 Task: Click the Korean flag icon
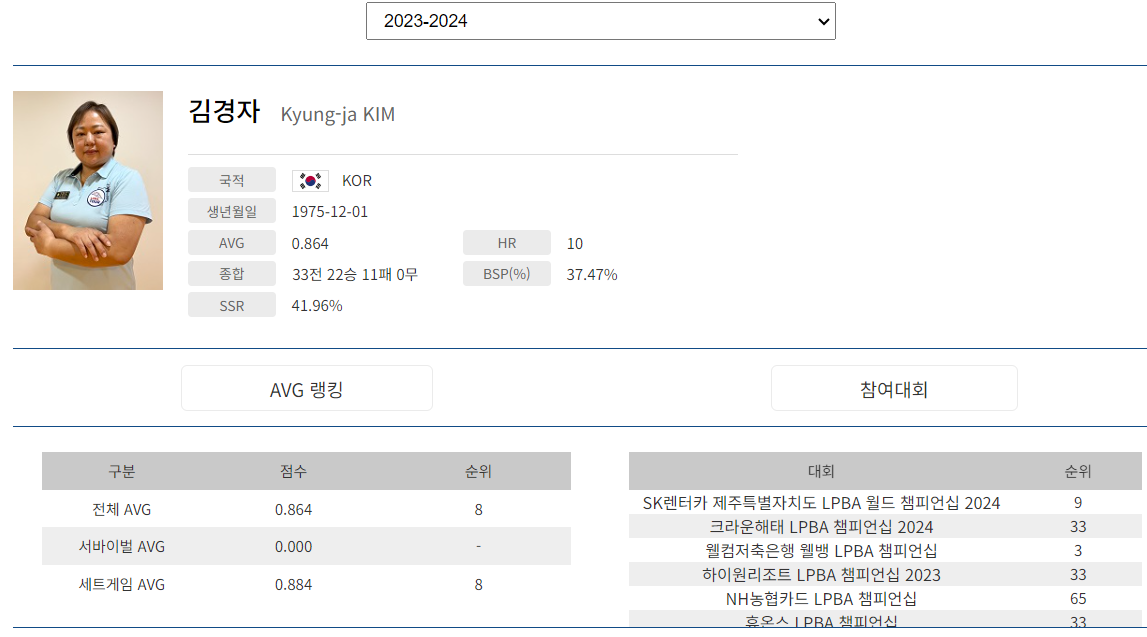tap(308, 179)
